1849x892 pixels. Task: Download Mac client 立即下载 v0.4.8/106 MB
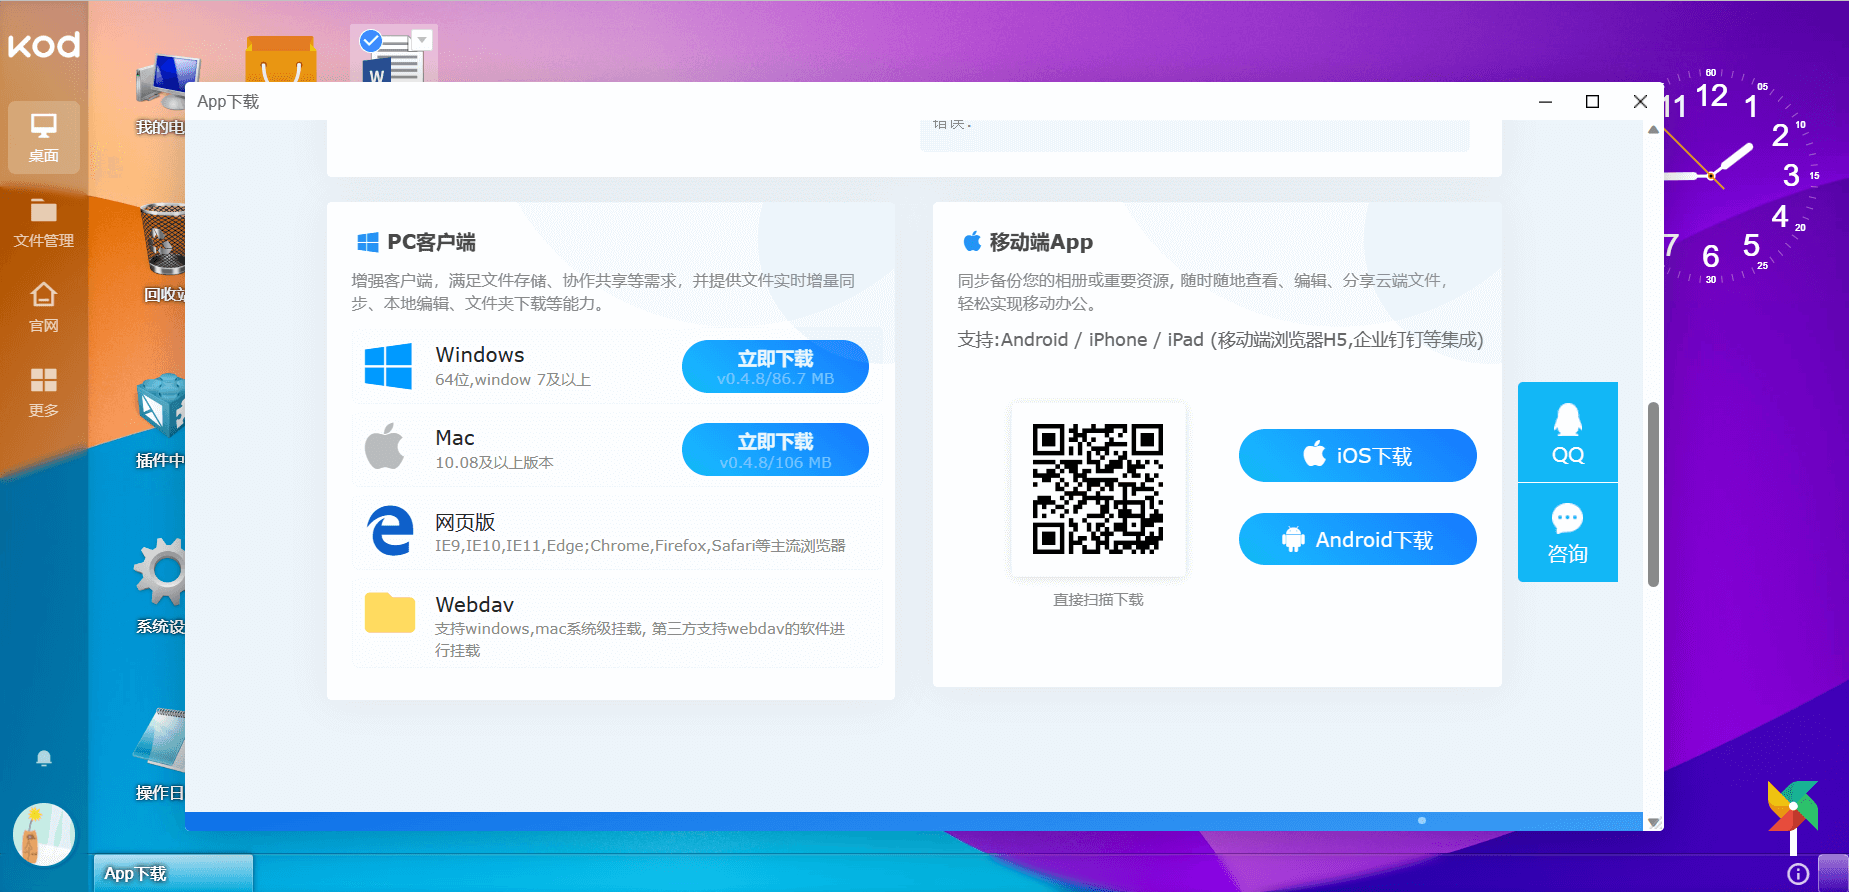coord(775,450)
